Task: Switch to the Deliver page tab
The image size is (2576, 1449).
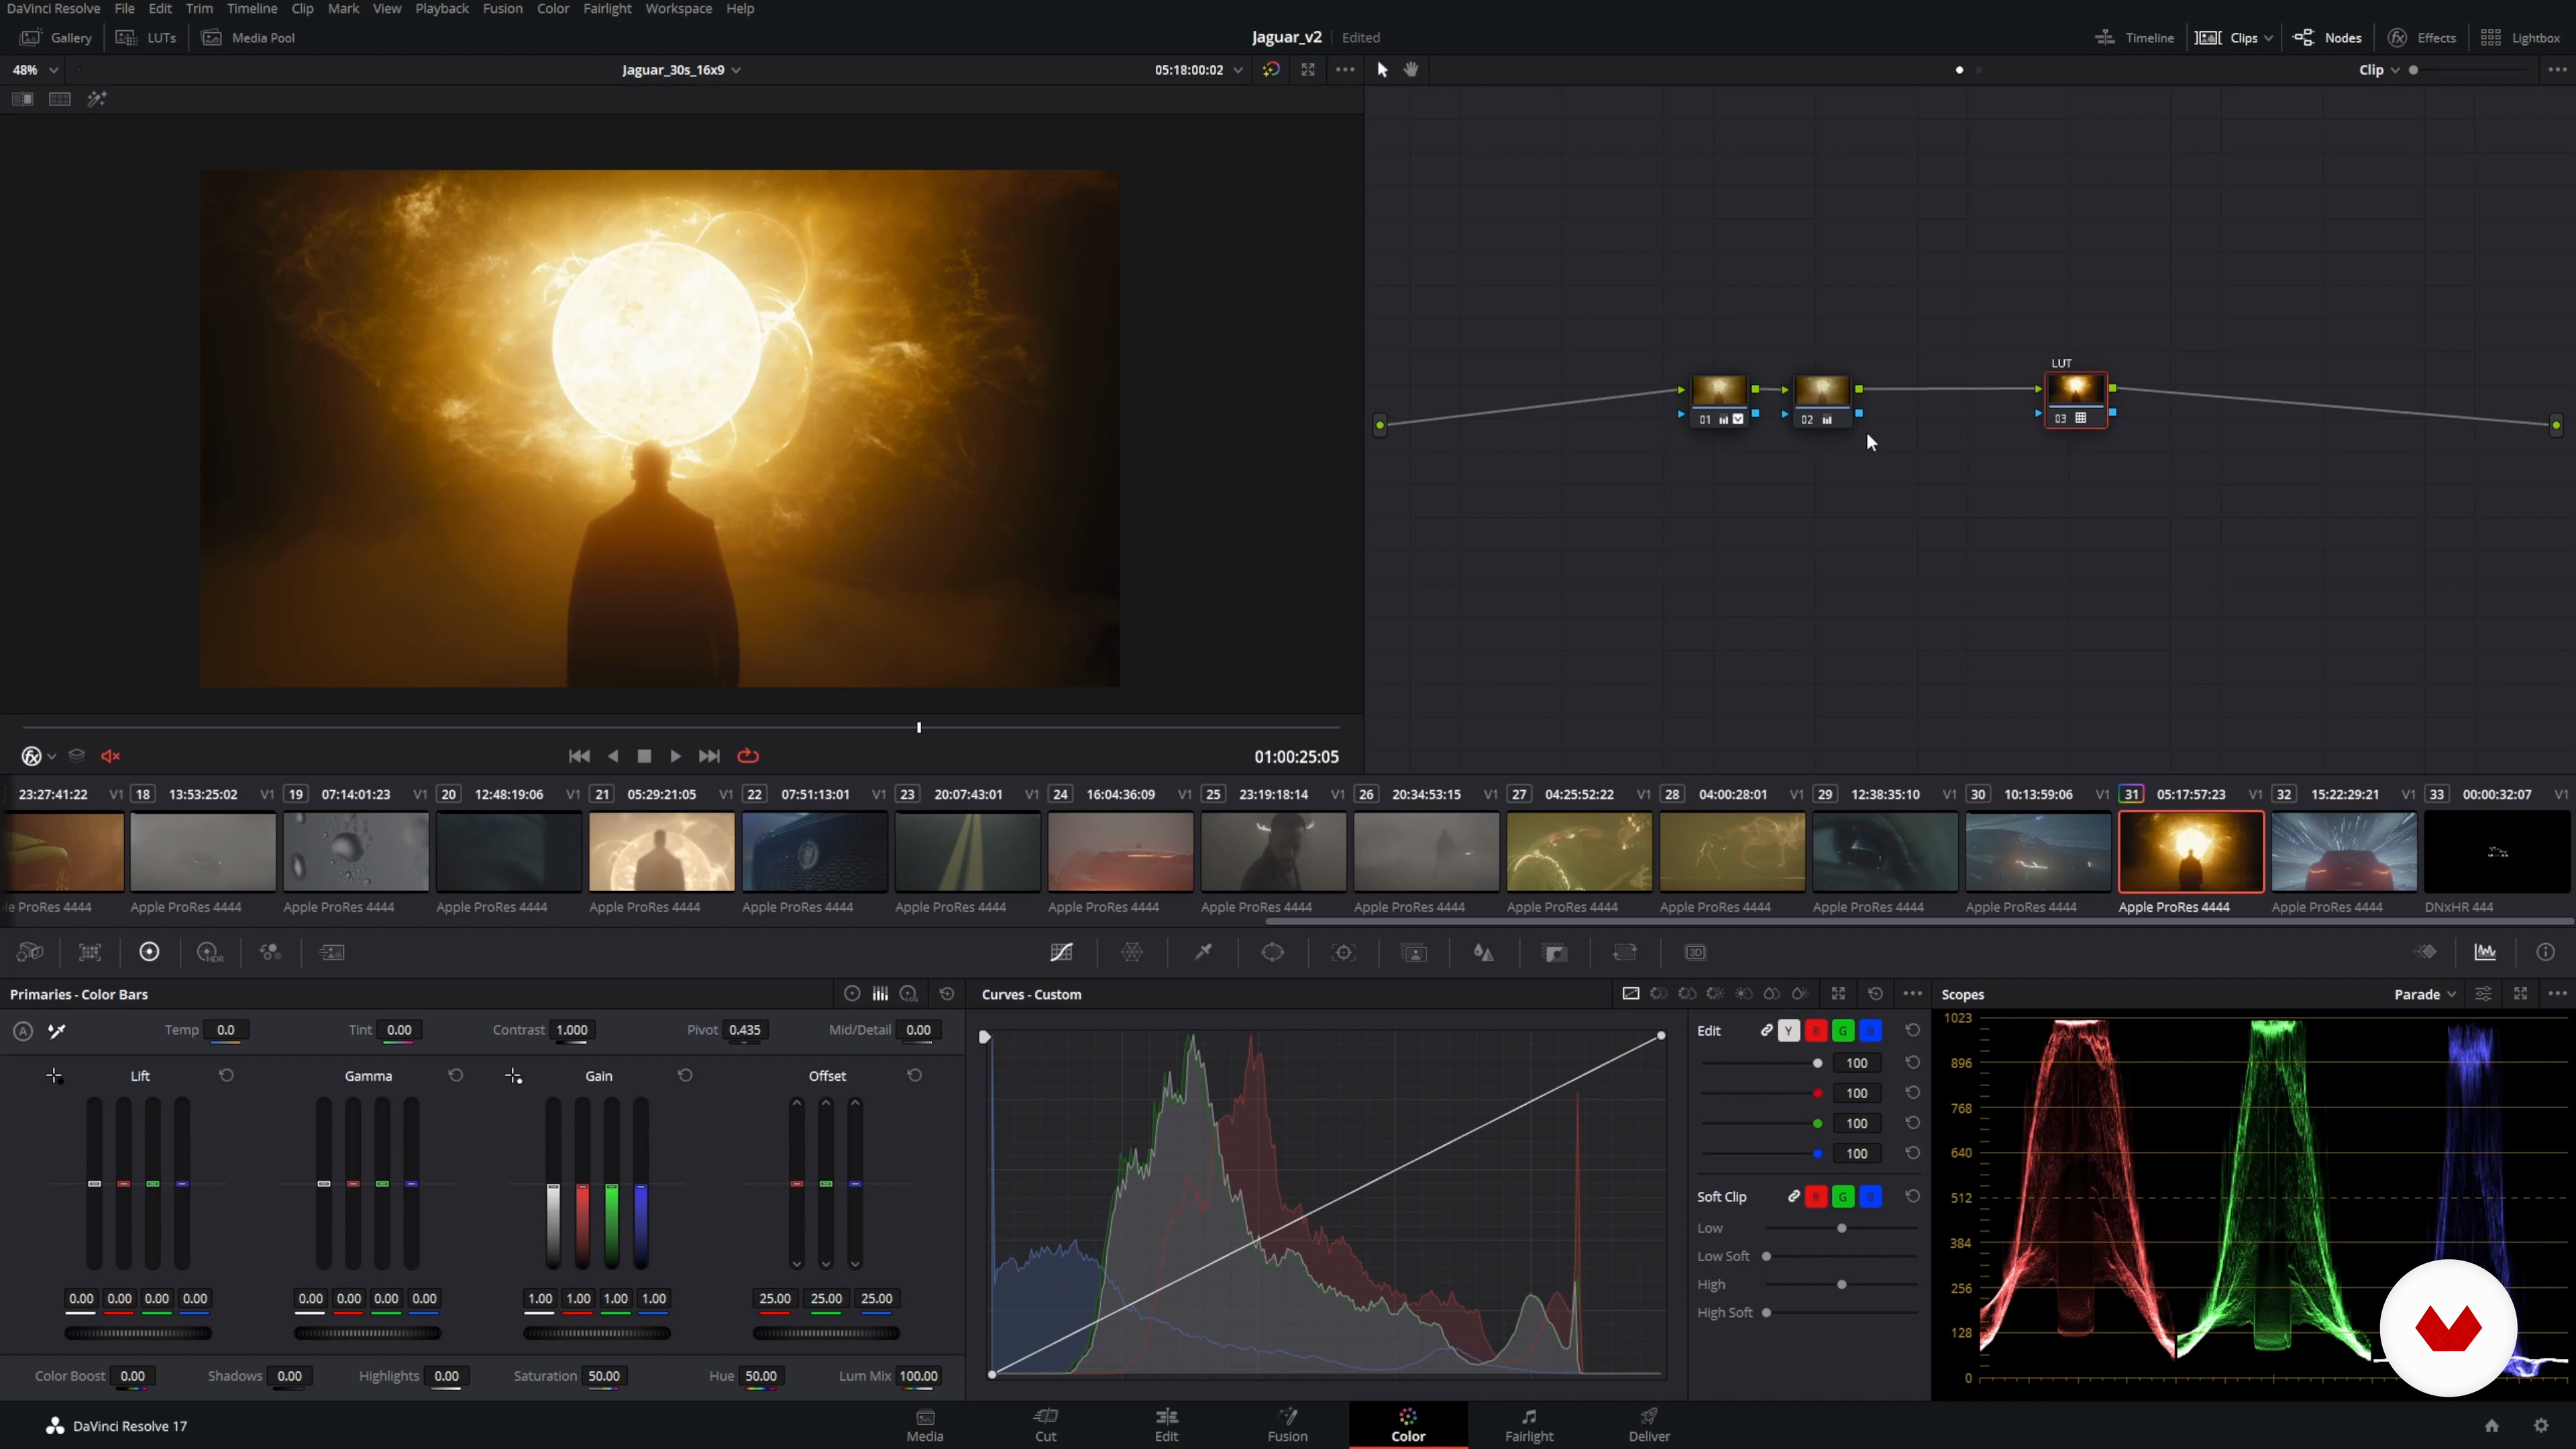Action: click(x=1649, y=1424)
